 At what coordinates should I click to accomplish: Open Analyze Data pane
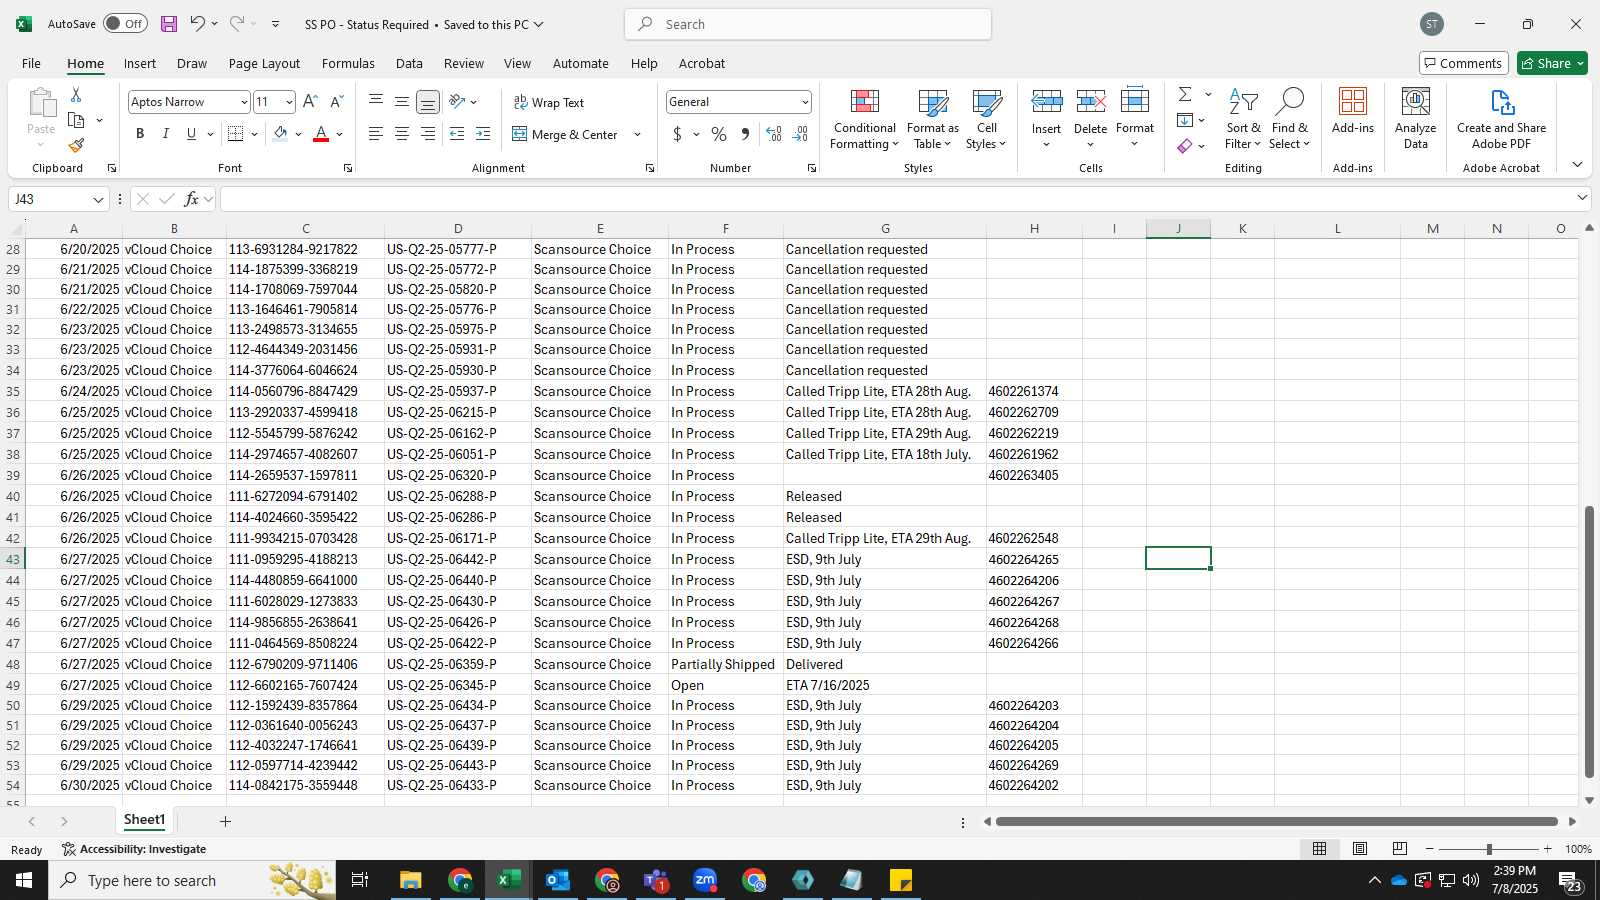[1415, 119]
